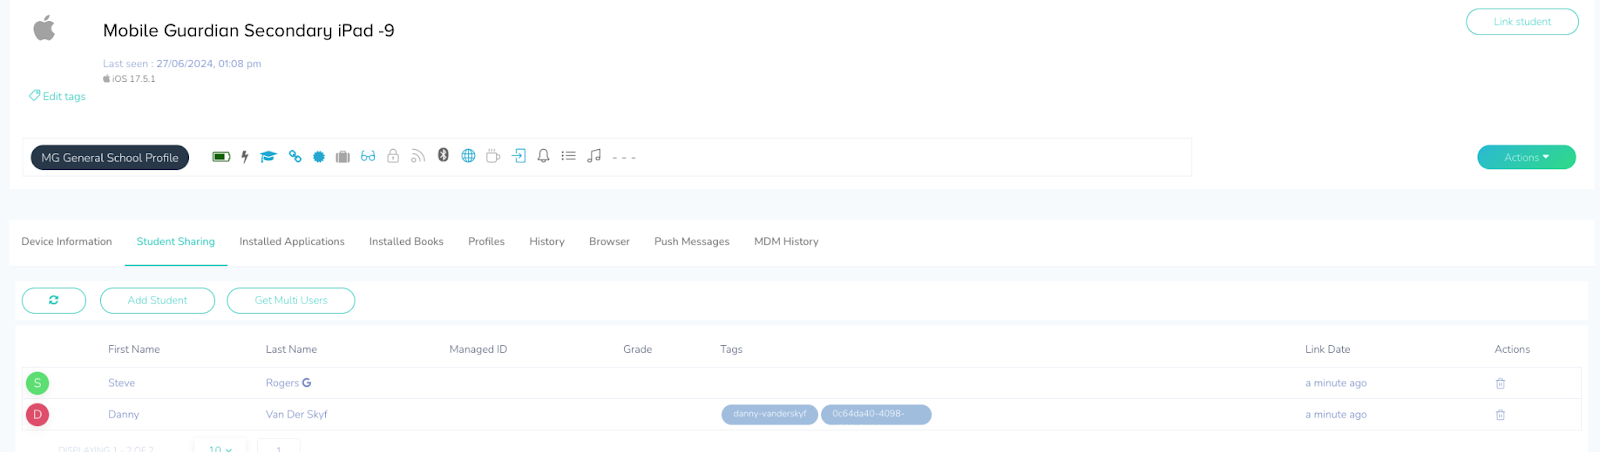Open the page size 10 dropdown
Viewport: 1600px width, 452px height.
221,448
